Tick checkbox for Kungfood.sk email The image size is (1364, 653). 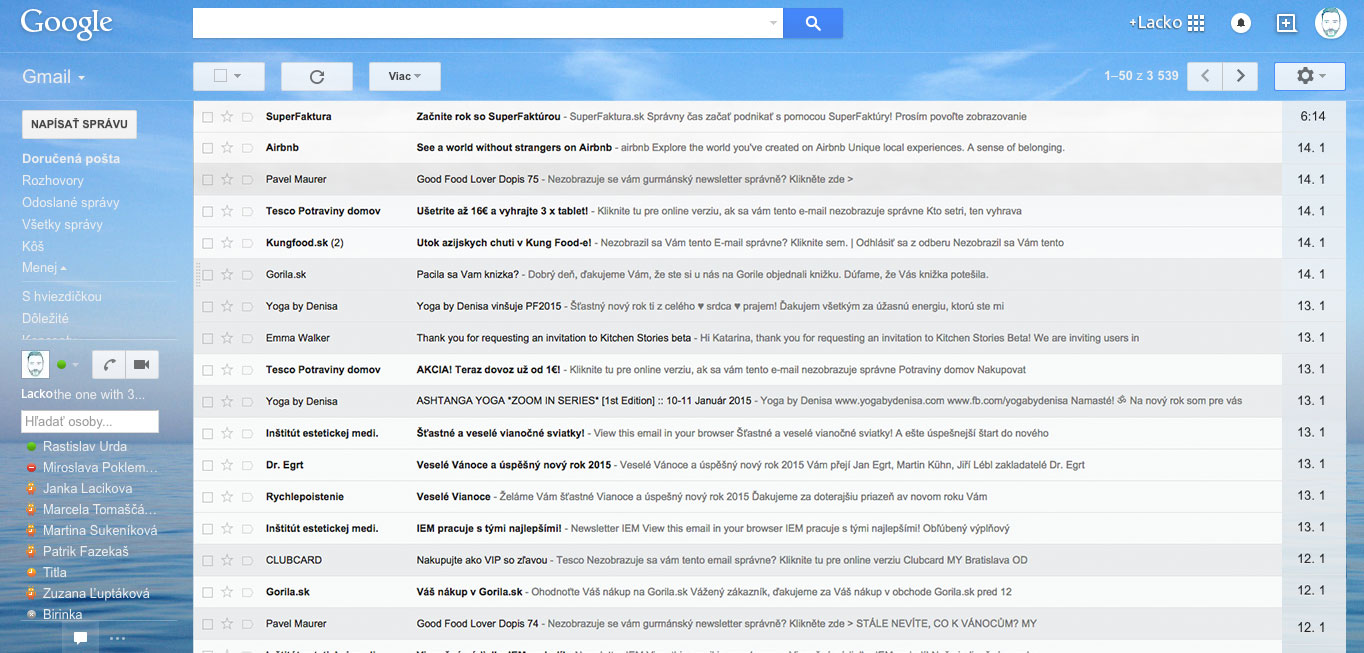(x=207, y=243)
